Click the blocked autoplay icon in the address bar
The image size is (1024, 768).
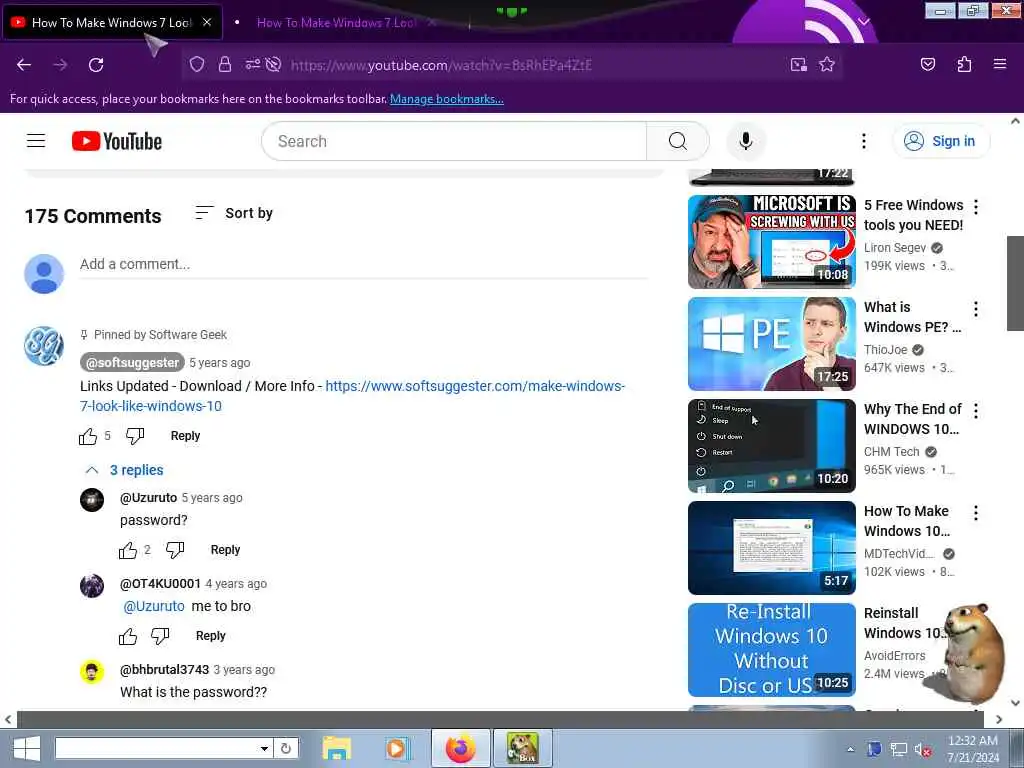pos(274,64)
